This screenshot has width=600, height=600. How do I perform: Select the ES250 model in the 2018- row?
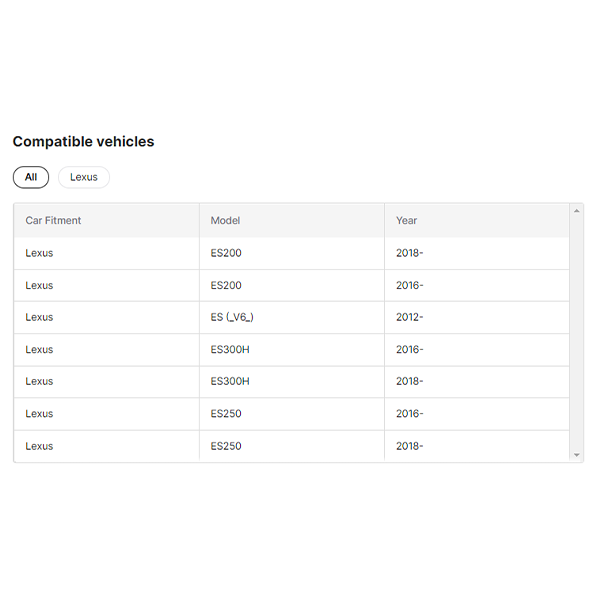[226, 446]
